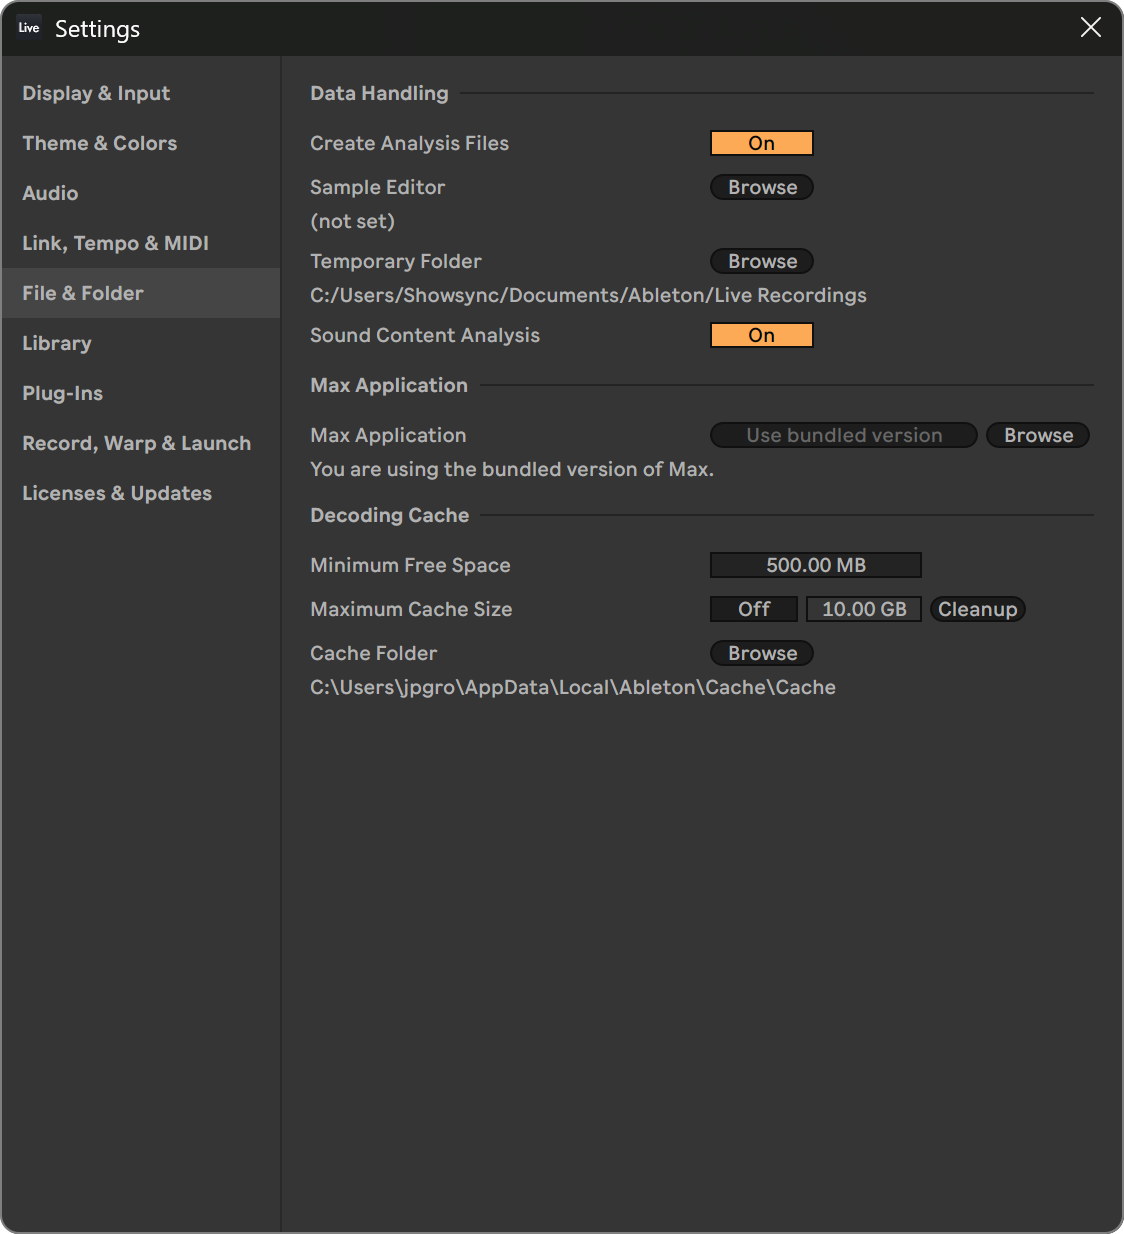This screenshot has width=1124, height=1234.
Task: View the Library settings section
Action: [57, 343]
